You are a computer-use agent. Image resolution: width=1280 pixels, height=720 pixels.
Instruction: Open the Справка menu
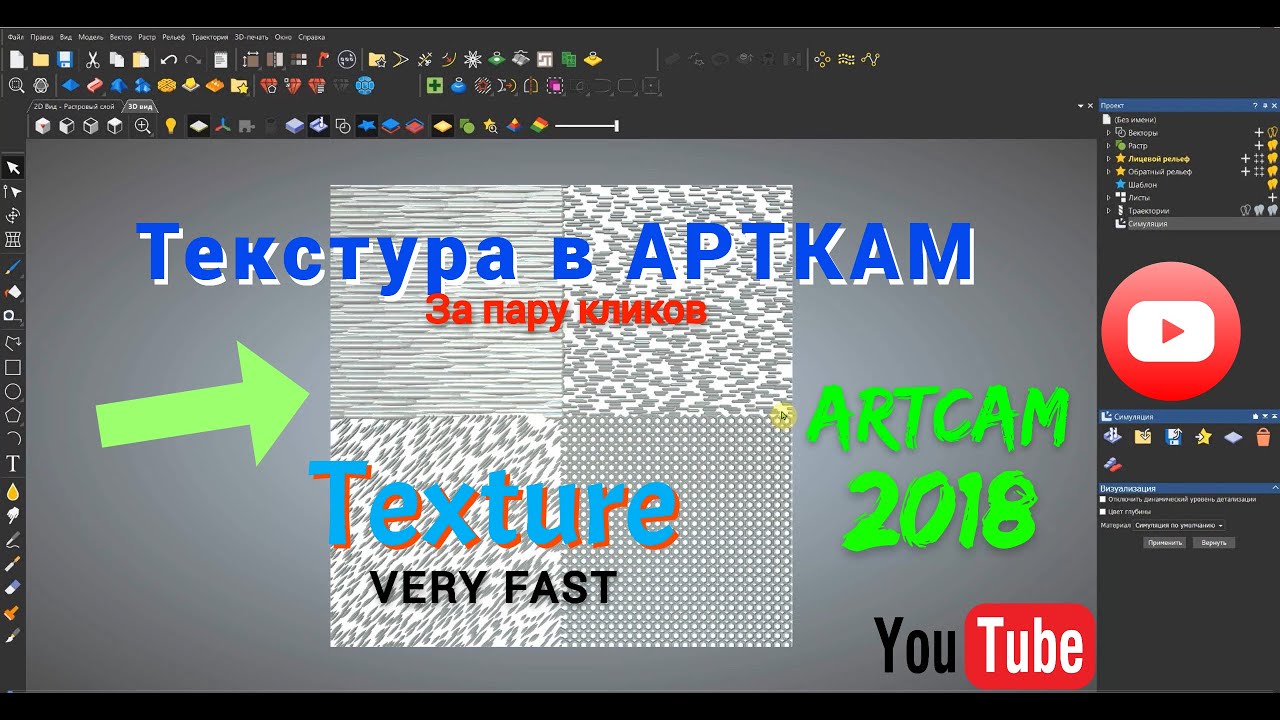pos(311,37)
